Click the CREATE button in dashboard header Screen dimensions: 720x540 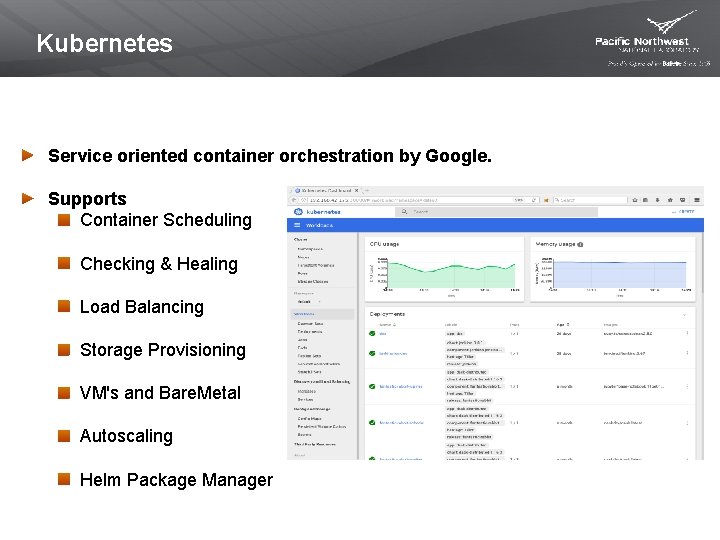tap(684, 212)
